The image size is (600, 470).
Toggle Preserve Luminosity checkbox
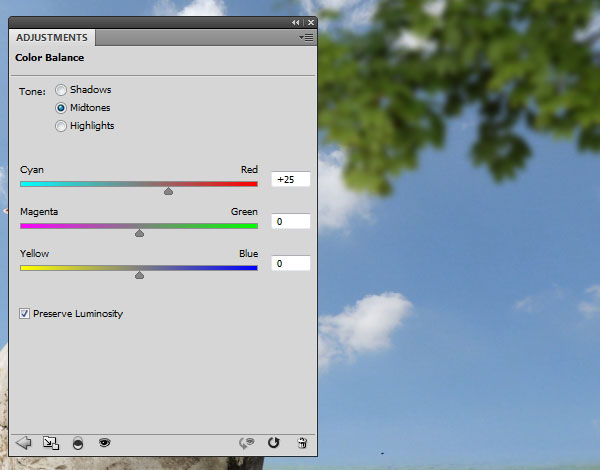[24, 314]
